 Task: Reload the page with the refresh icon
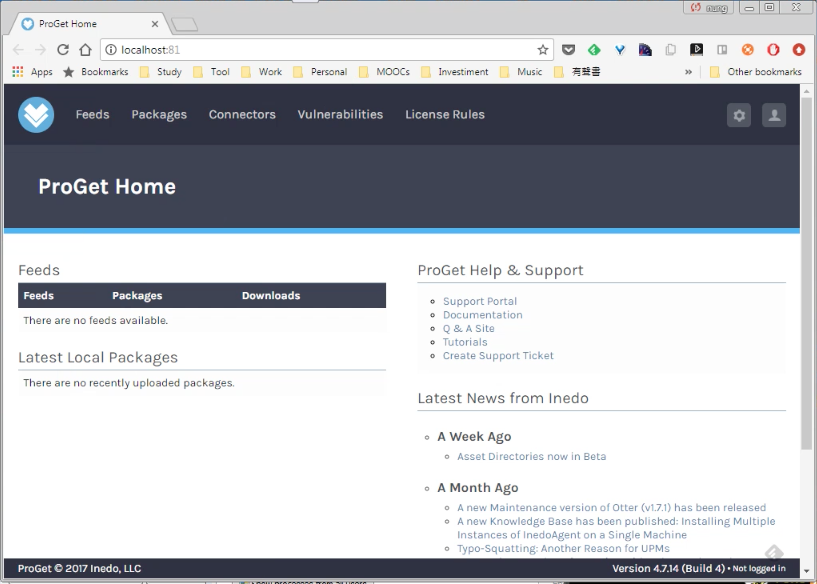click(x=63, y=50)
